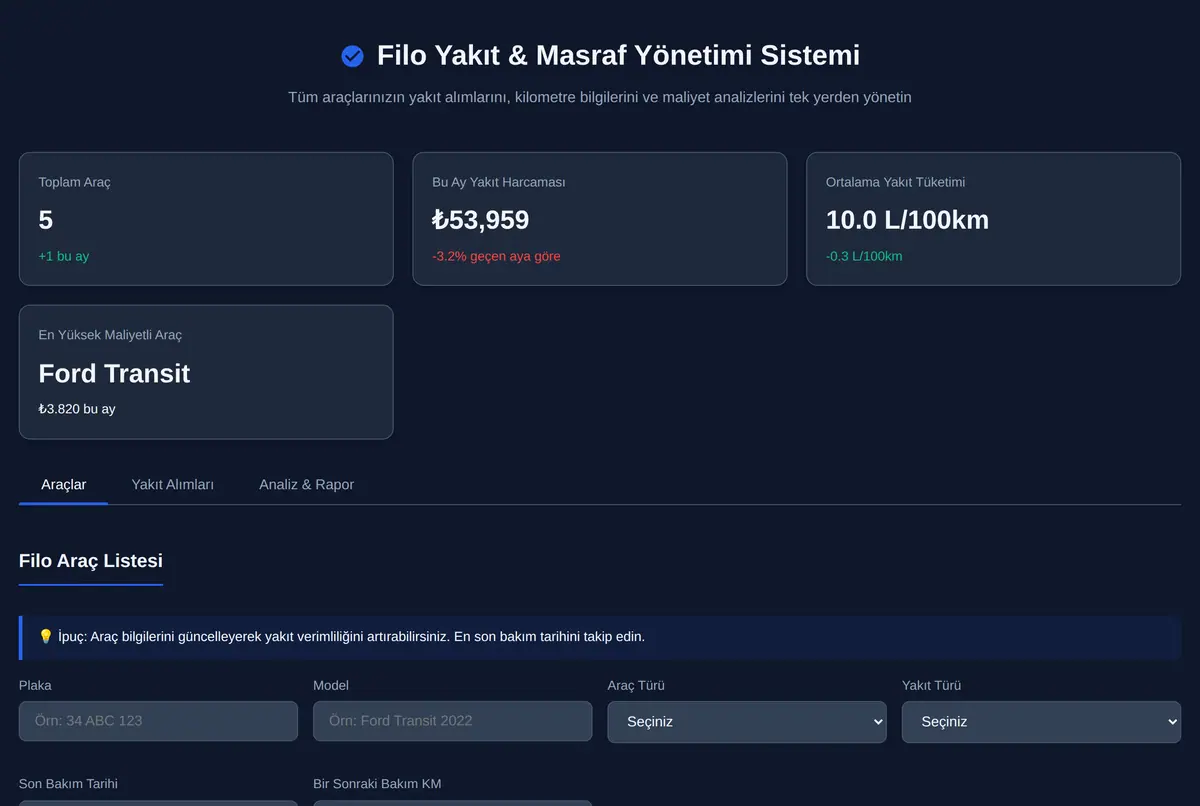Click the '-0.3 L/100km' change text
The image size is (1200, 806).
[864, 256]
